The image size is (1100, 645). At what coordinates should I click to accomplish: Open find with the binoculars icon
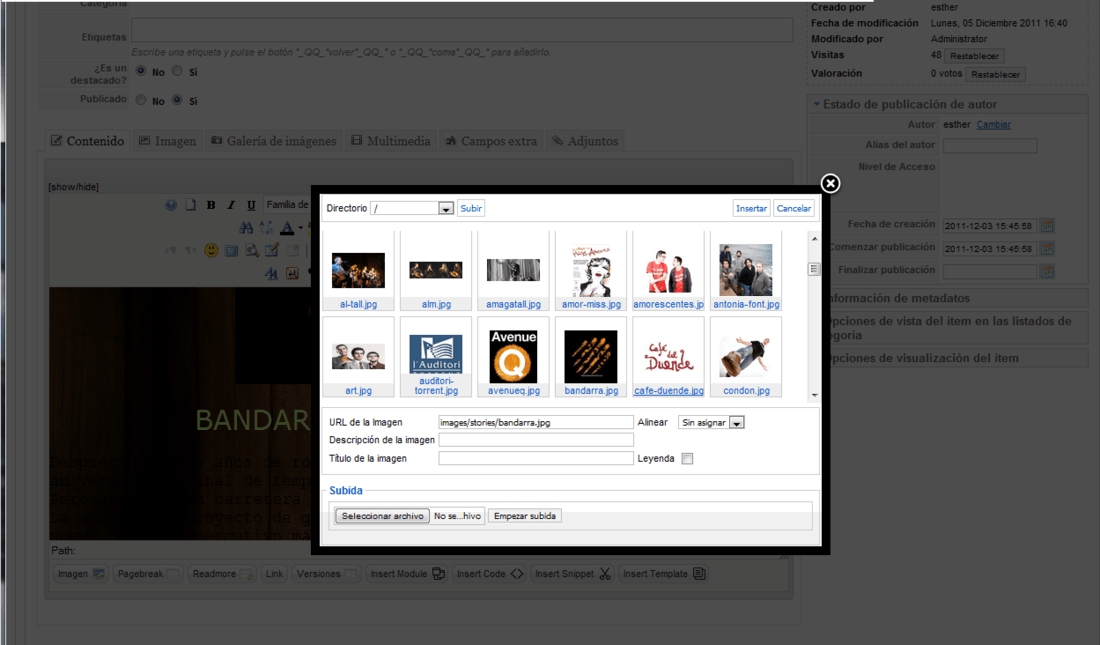[246, 228]
